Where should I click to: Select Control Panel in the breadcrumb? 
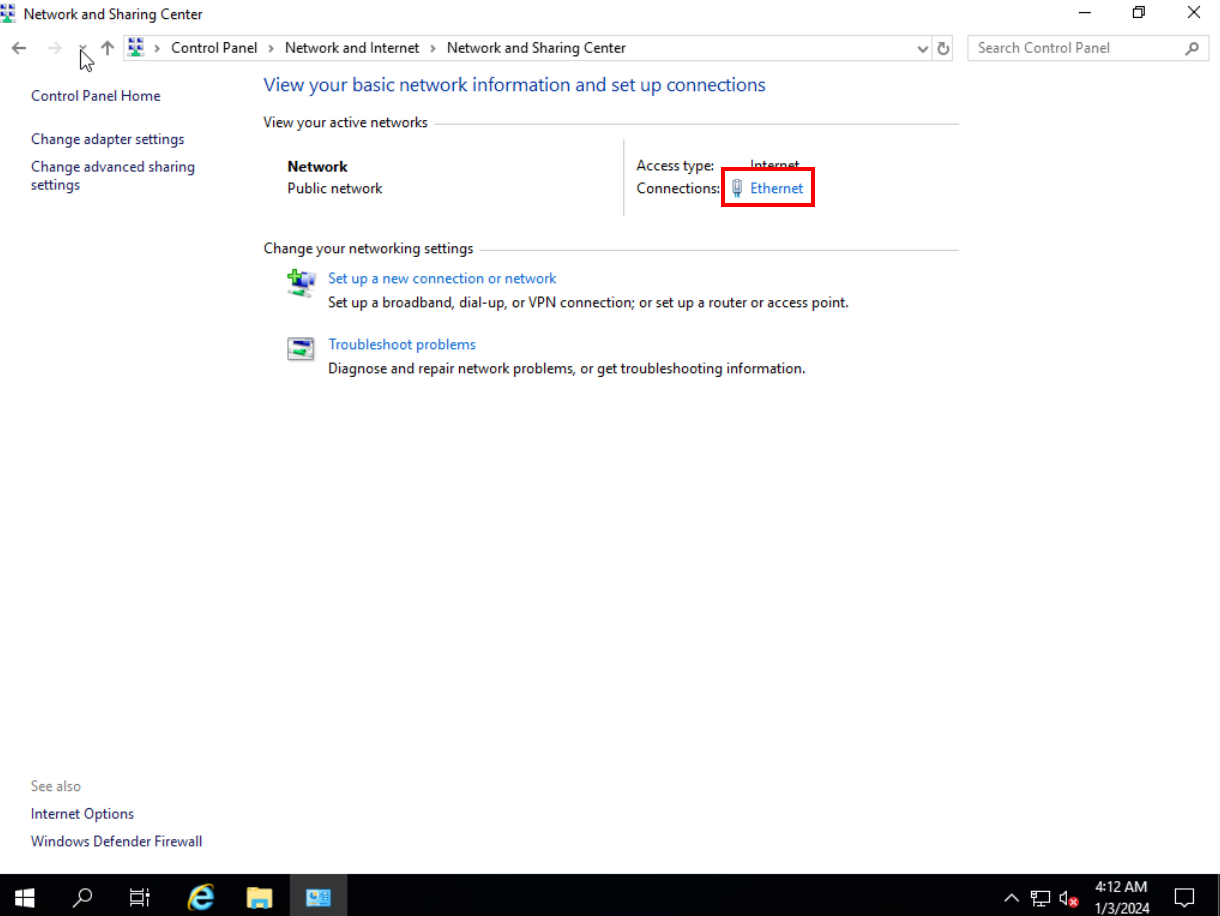(x=214, y=48)
